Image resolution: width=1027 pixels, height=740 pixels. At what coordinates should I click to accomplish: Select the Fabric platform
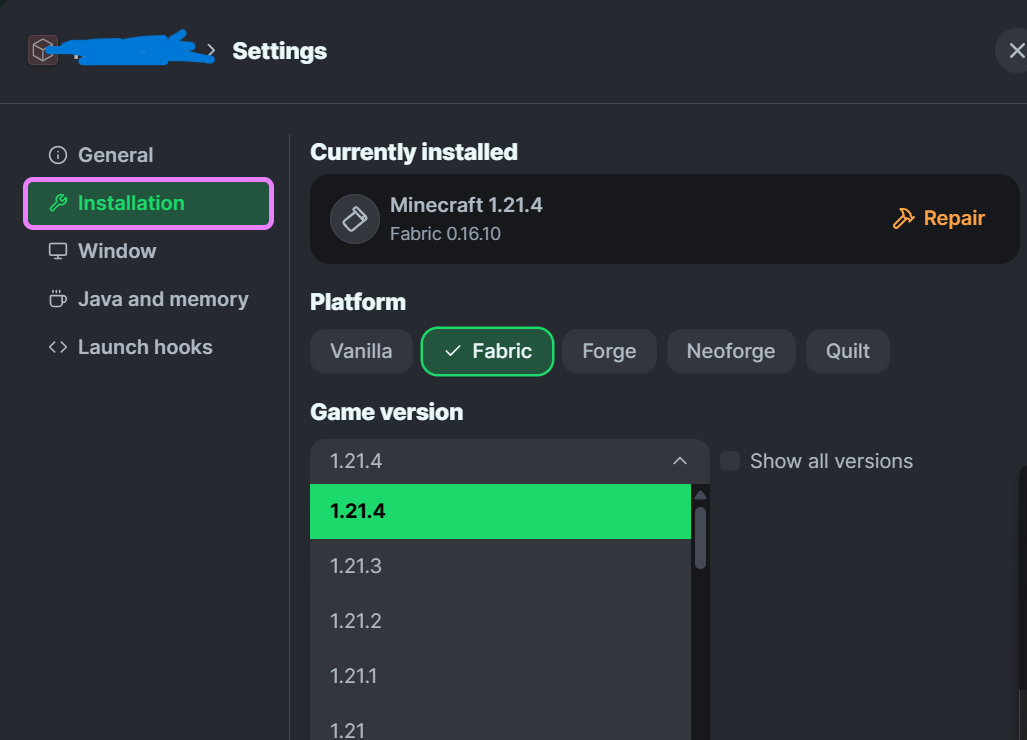click(x=487, y=352)
